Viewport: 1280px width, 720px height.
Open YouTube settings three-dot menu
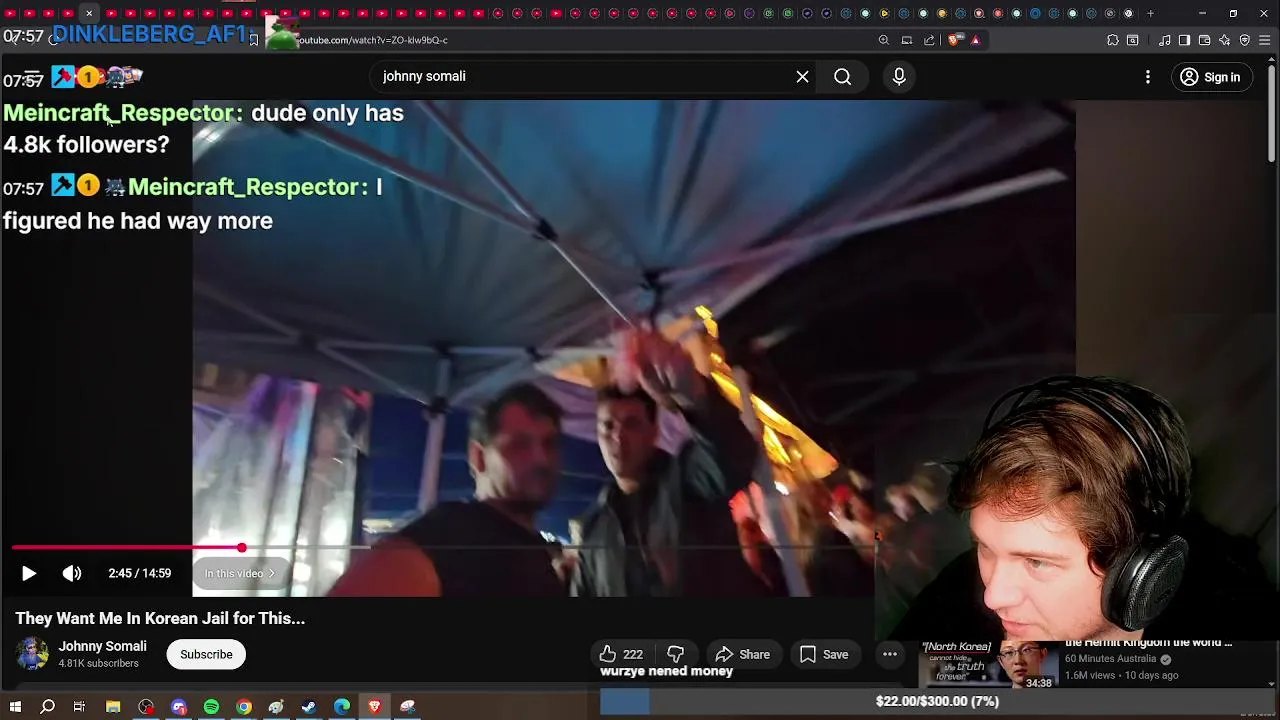click(x=1148, y=77)
